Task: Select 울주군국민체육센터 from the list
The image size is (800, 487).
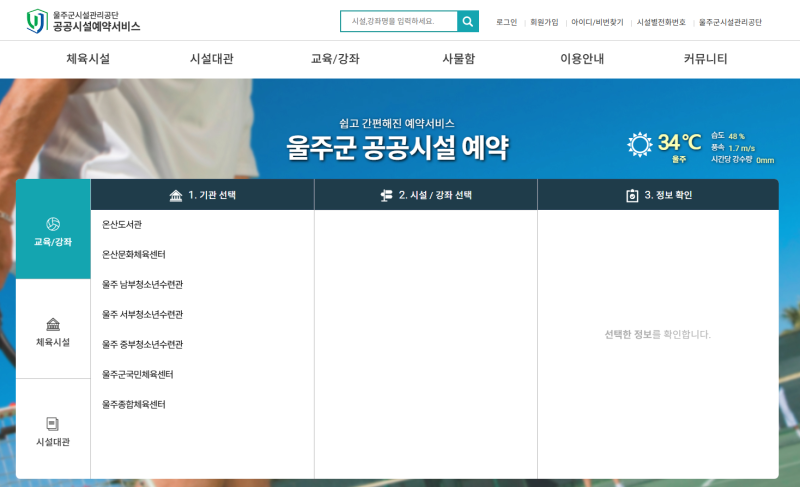Action: (x=138, y=375)
